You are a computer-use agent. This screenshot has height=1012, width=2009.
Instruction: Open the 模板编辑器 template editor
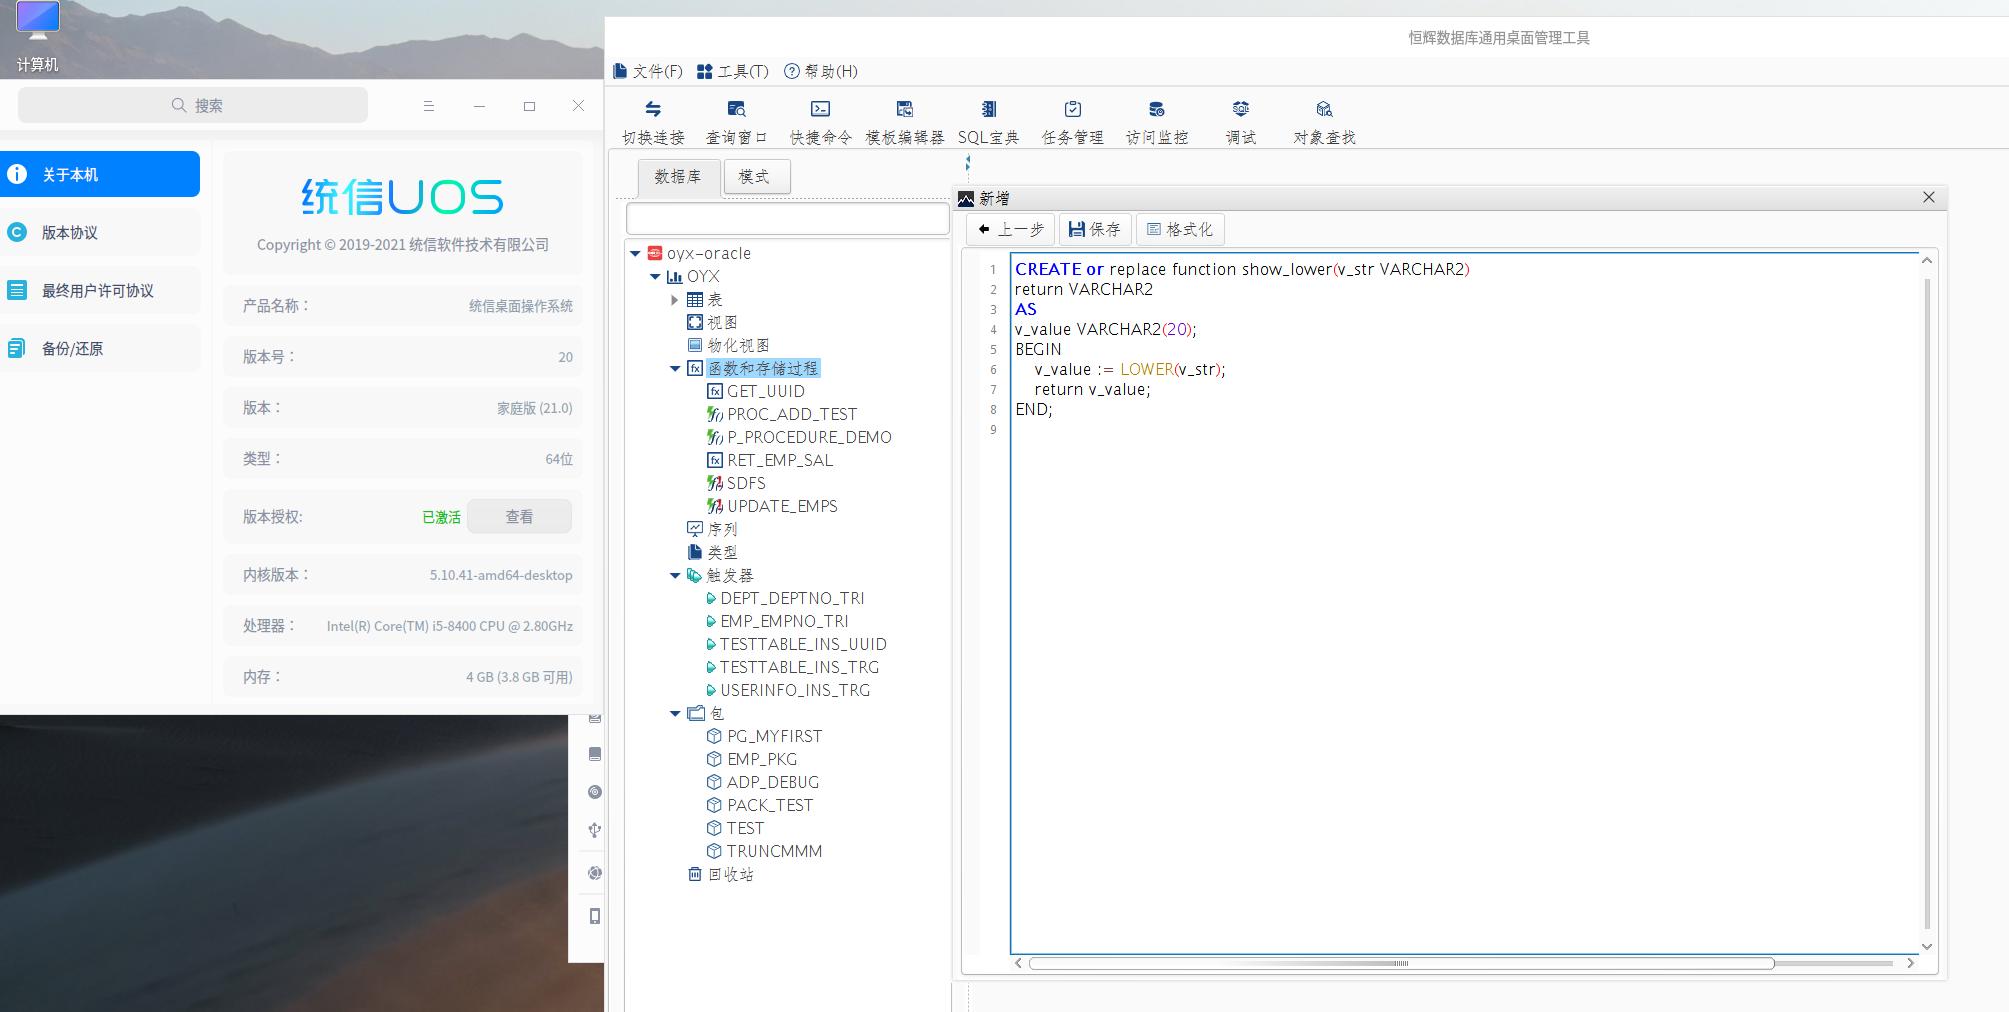[904, 109]
